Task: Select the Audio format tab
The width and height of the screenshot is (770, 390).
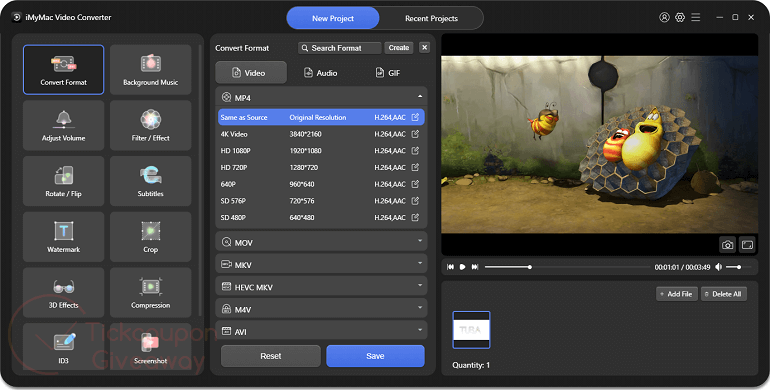Action: coord(321,73)
